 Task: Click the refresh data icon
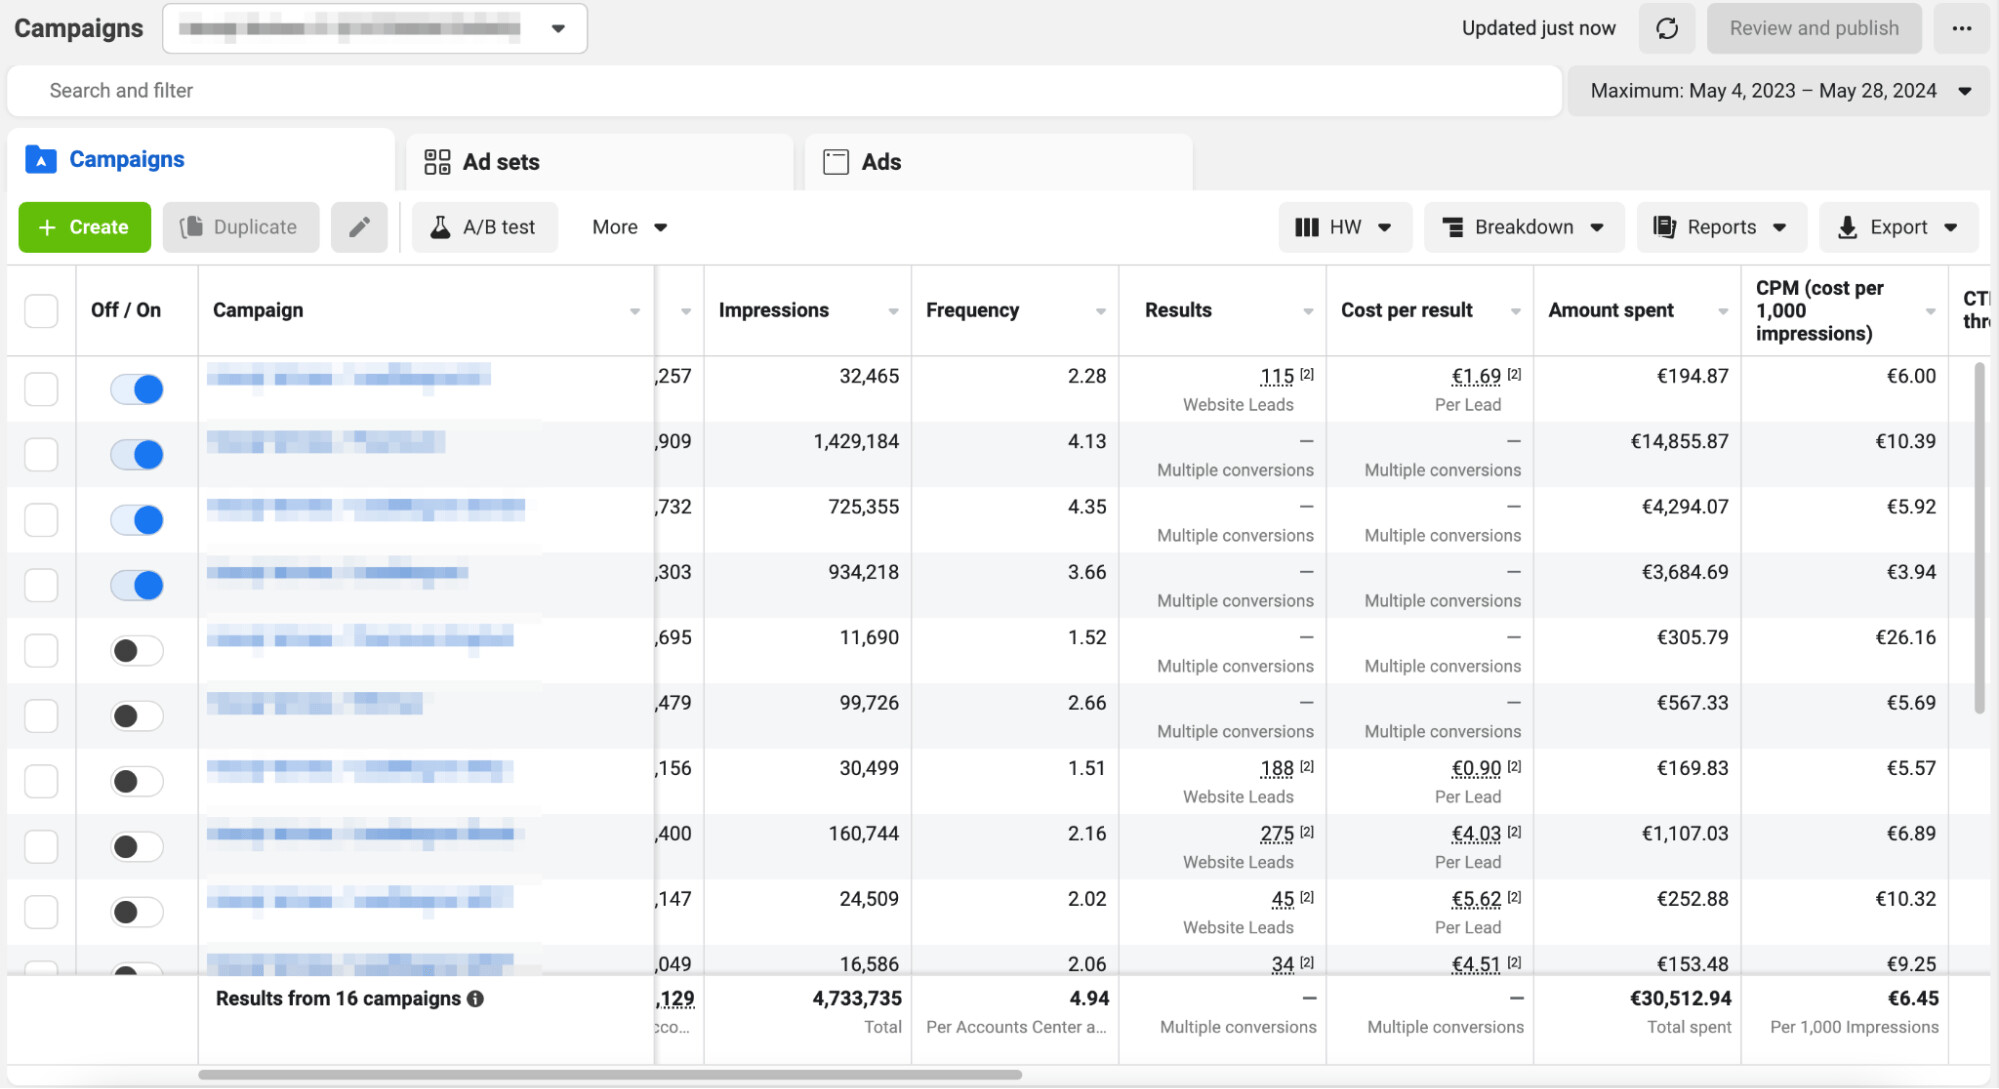pyautogui.click(x=1666, y=28)
